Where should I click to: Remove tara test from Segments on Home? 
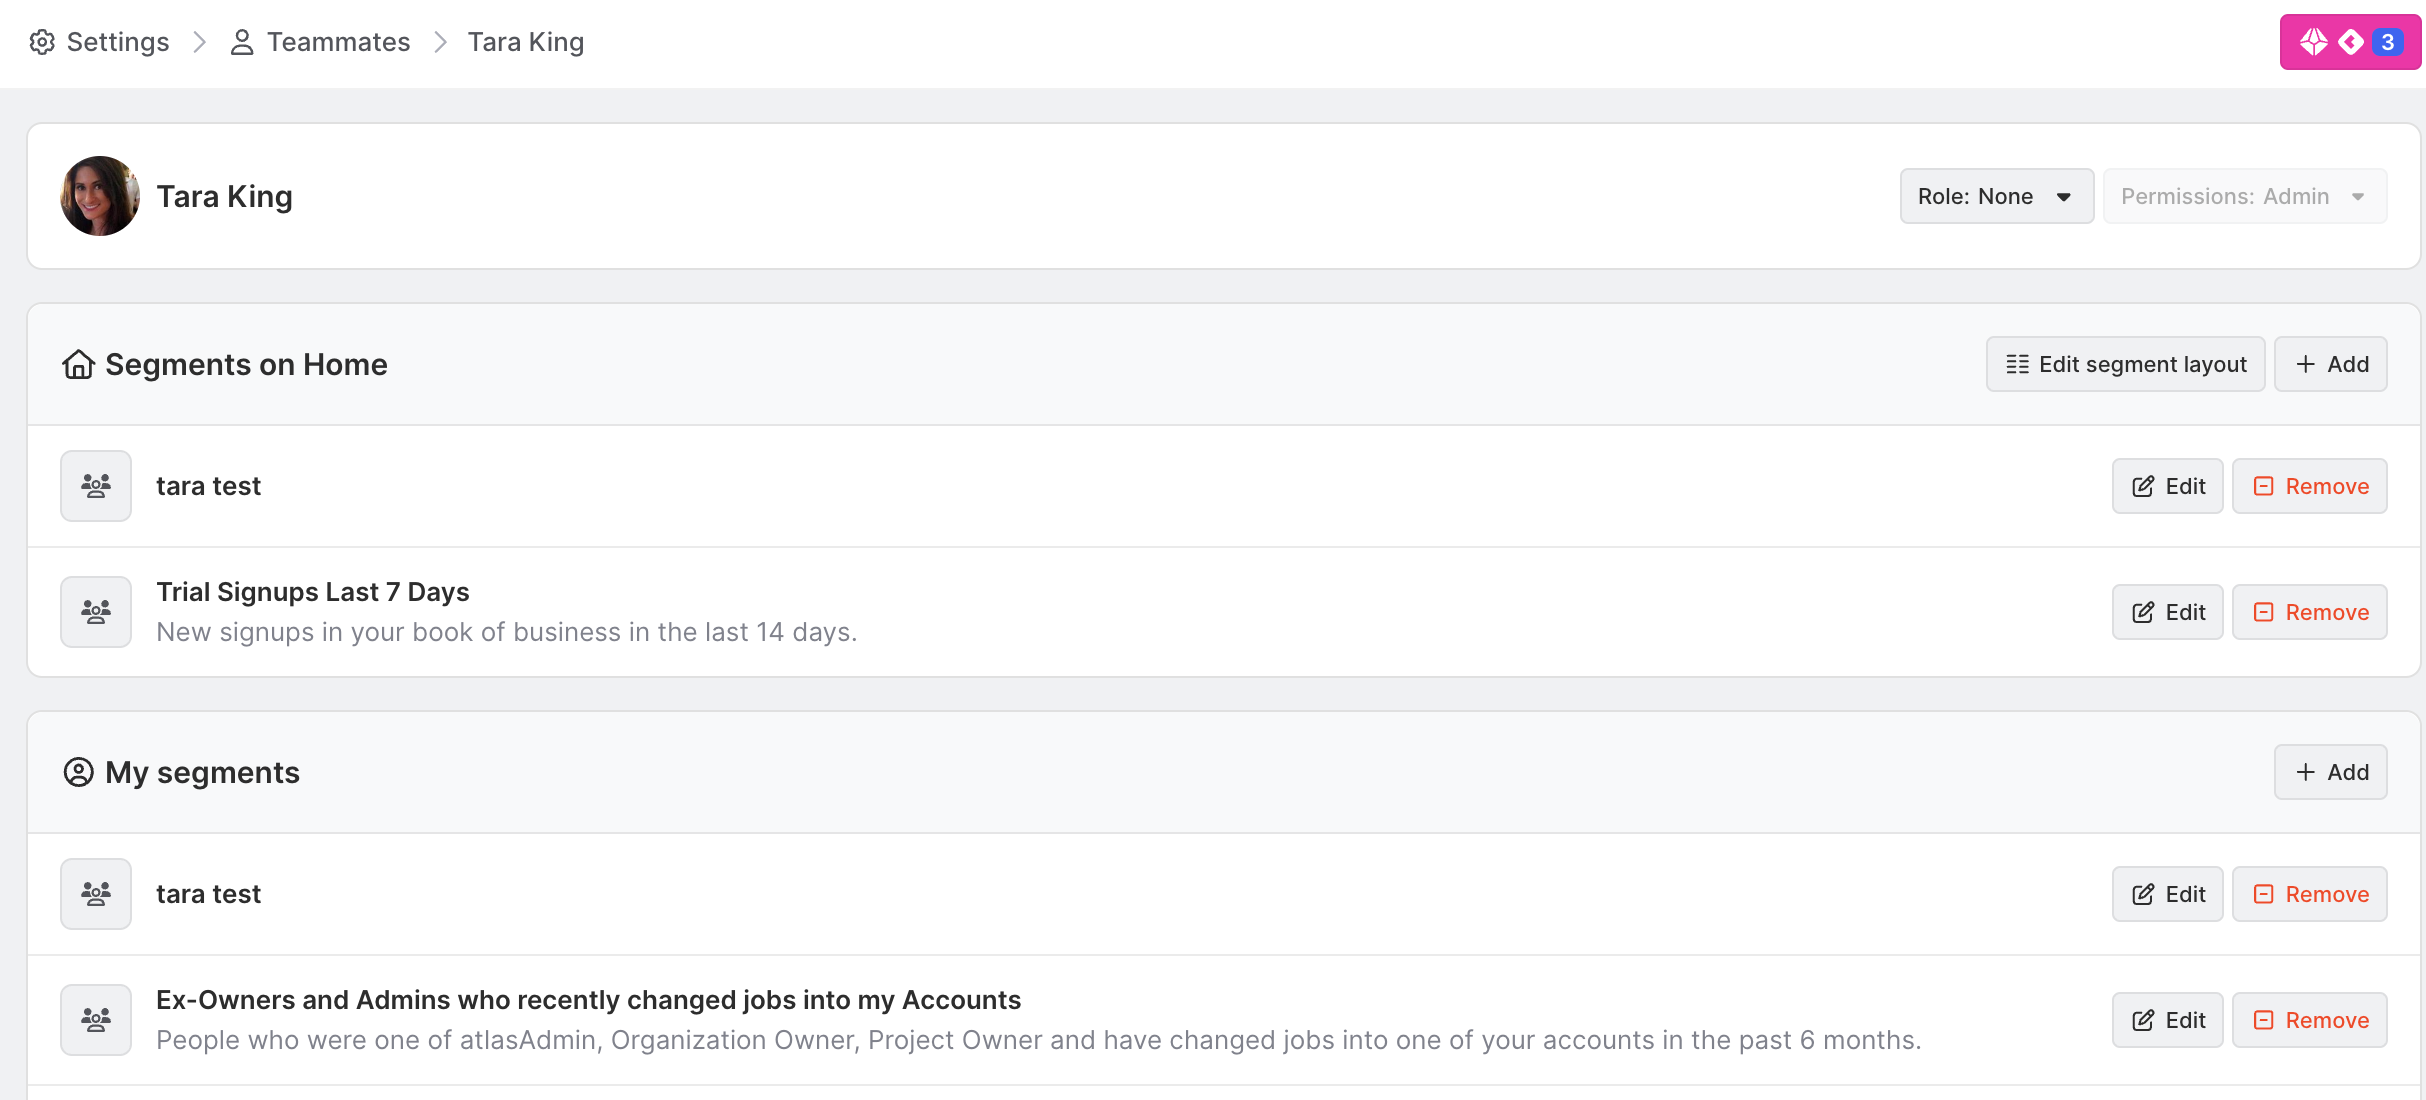click(2309, 486)
